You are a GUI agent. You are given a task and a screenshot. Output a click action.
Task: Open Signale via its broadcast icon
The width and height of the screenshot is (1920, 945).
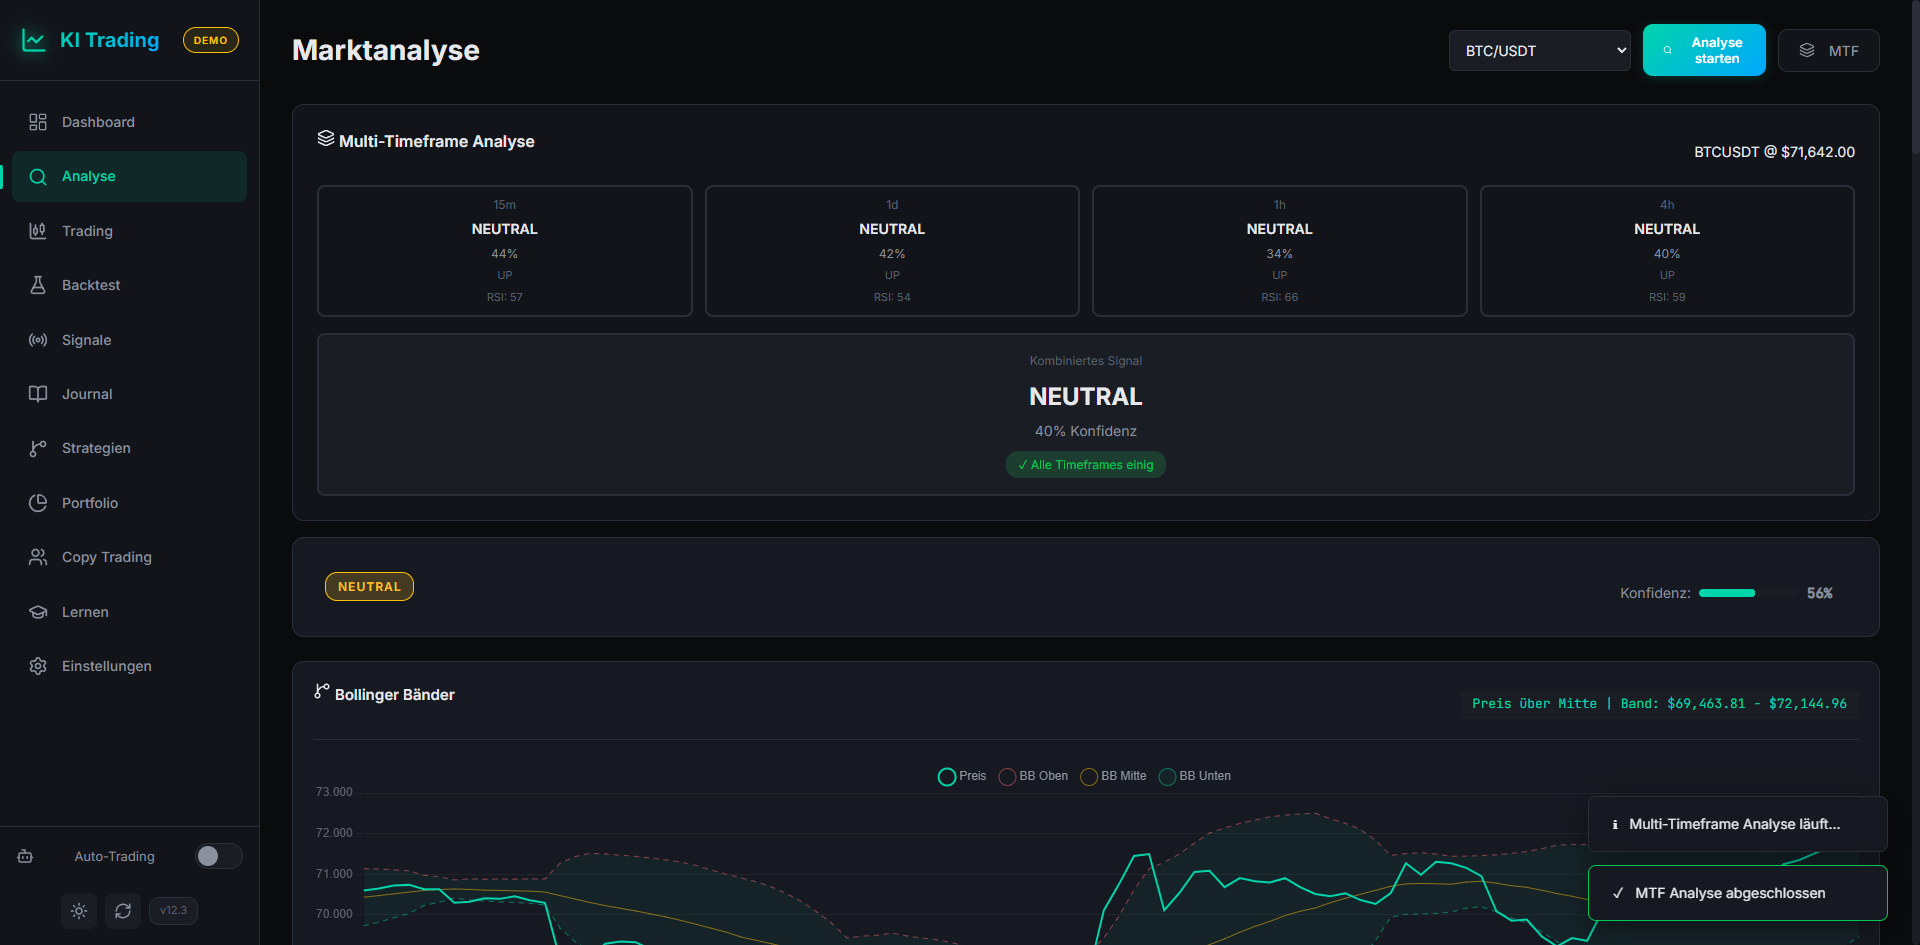(x=38, y=340)
